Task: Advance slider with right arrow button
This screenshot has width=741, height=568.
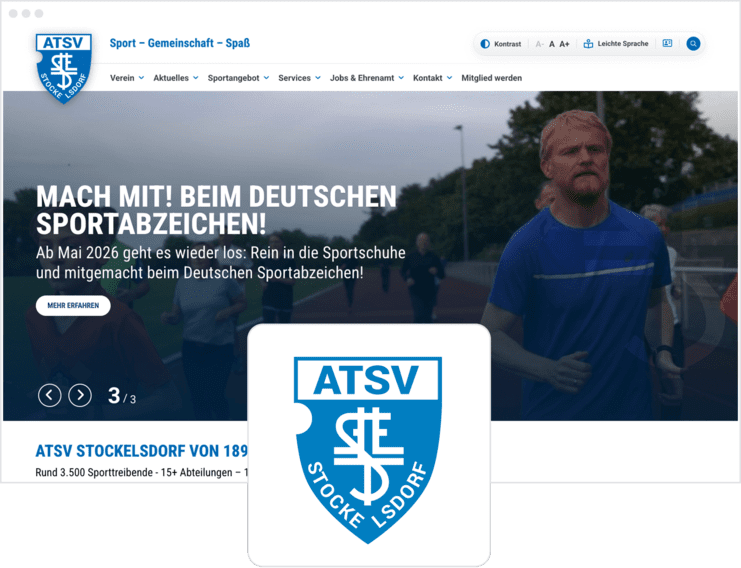Action: point(80,395)
